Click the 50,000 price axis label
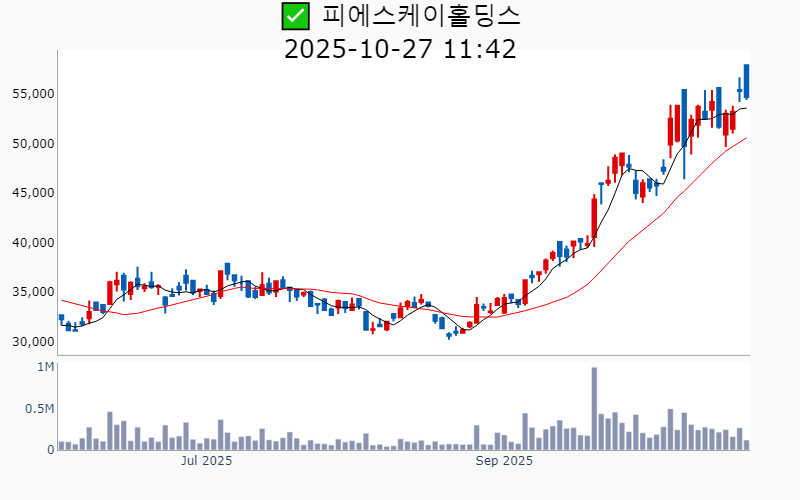 pyautogui.click(x=32, y=144)
